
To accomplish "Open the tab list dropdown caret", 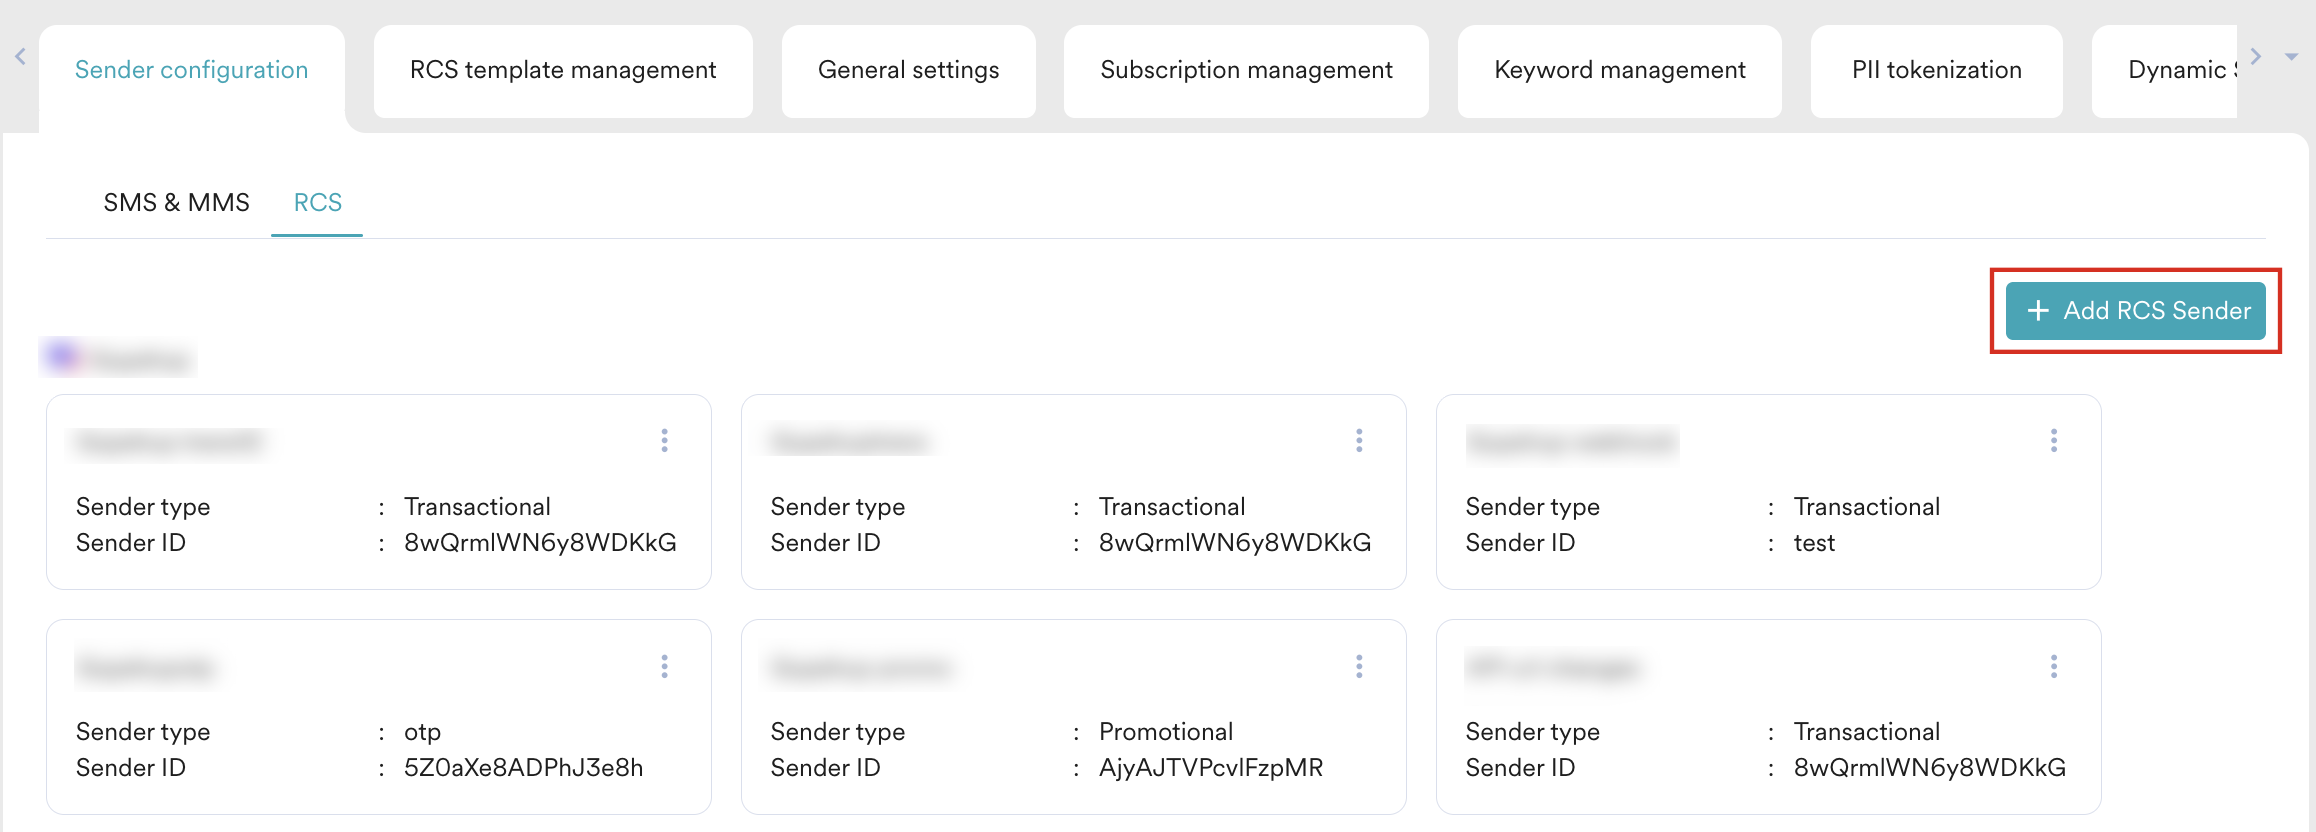I will [2291, 57].
